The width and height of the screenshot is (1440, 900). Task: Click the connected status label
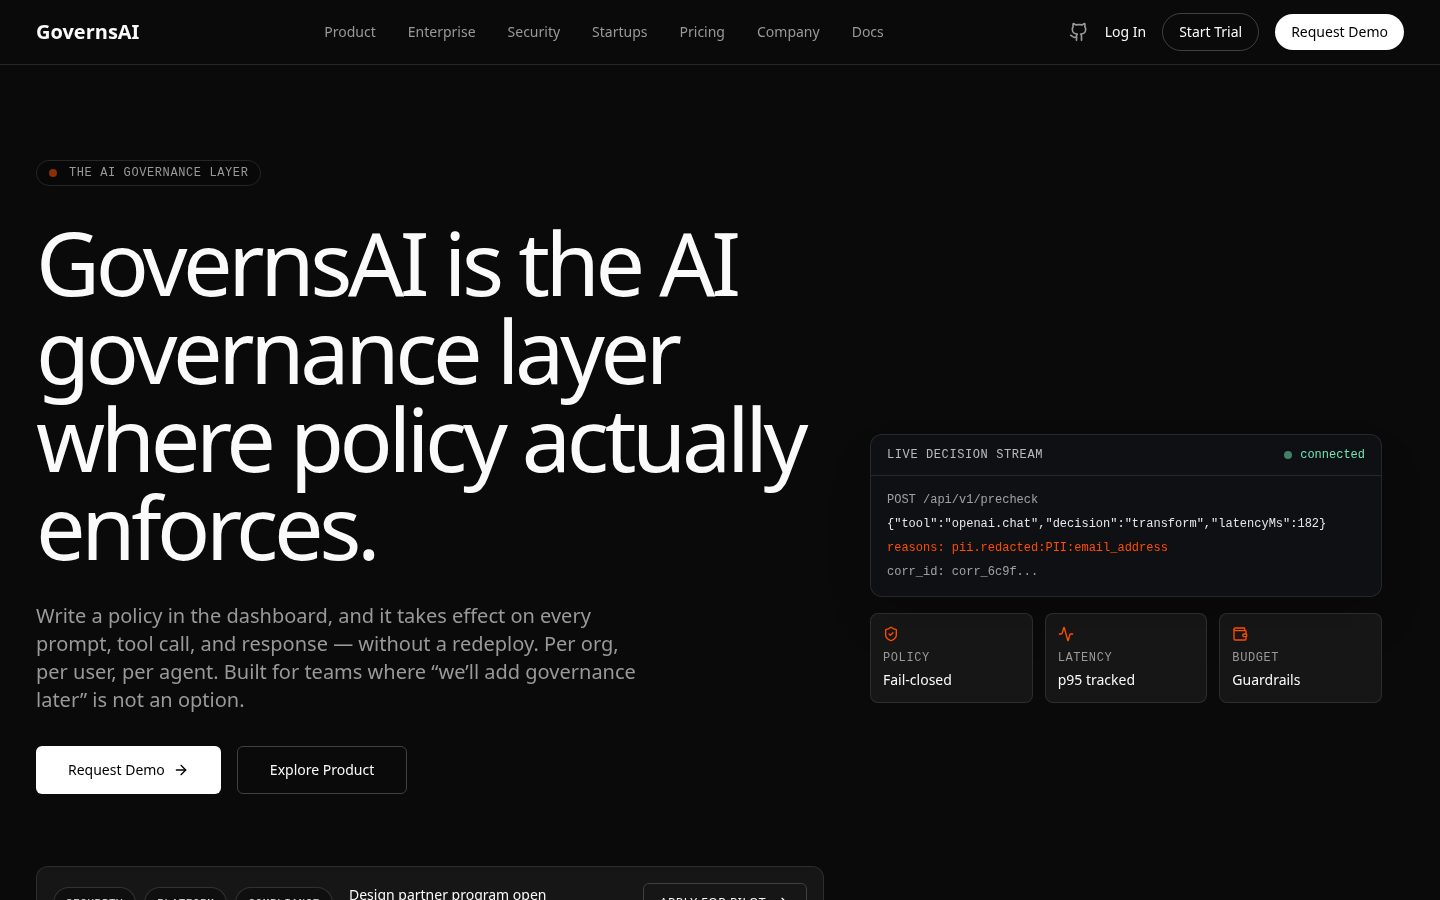[x=1332, y=454]
